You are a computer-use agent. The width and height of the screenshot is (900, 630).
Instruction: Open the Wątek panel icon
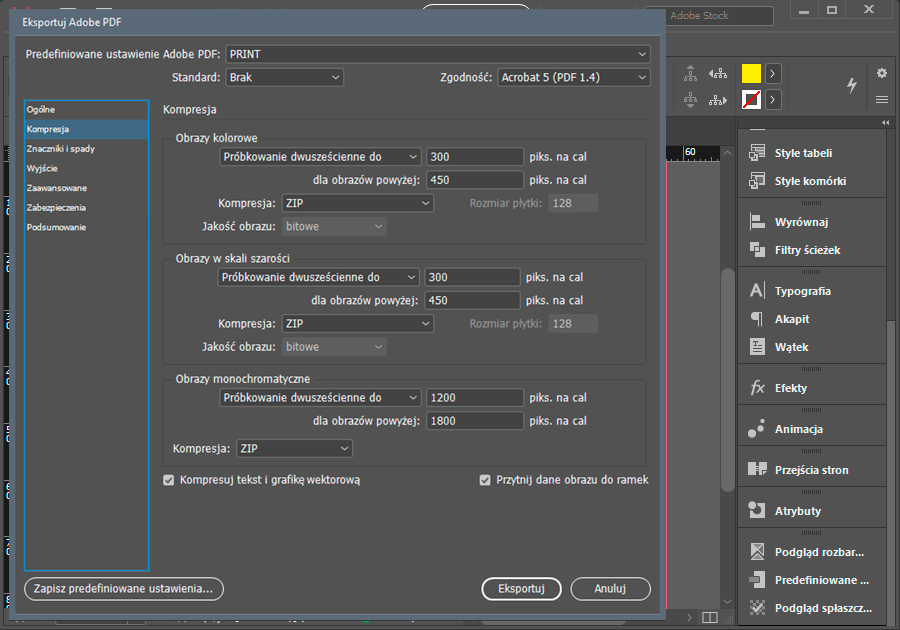click(x=757, y=347)
